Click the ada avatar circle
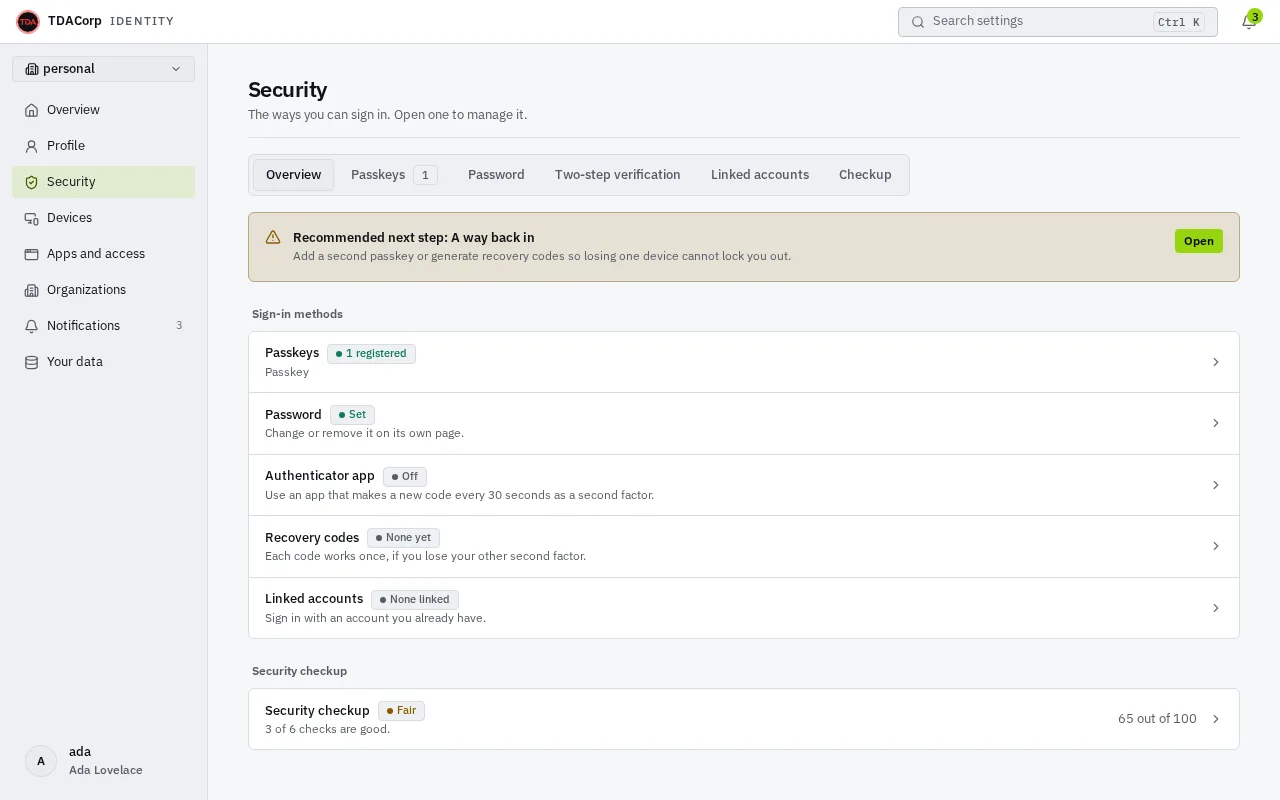 [41, 761]
